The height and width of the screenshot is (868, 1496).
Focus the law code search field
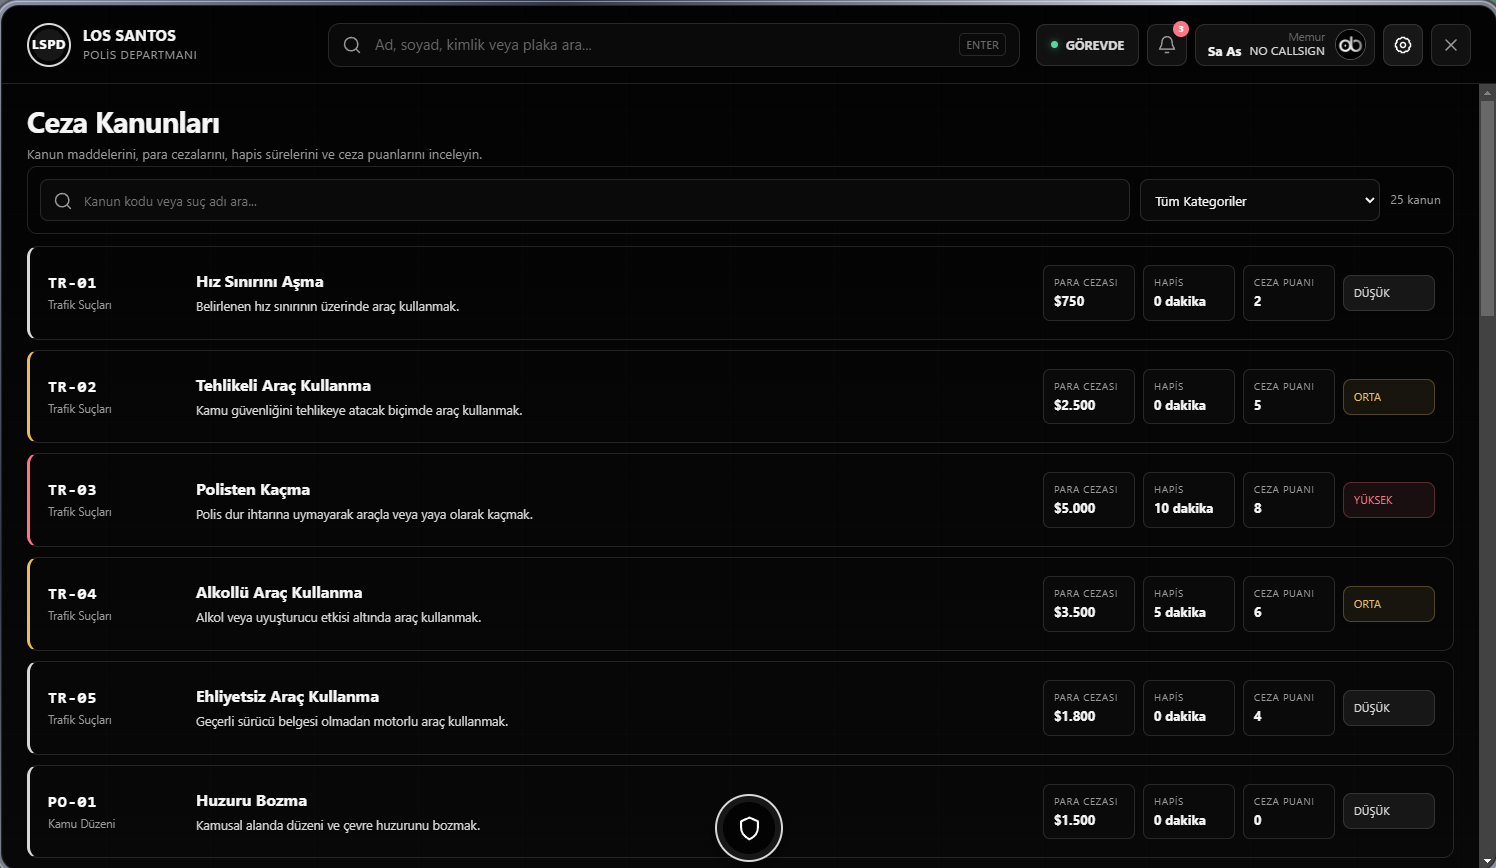585,201
